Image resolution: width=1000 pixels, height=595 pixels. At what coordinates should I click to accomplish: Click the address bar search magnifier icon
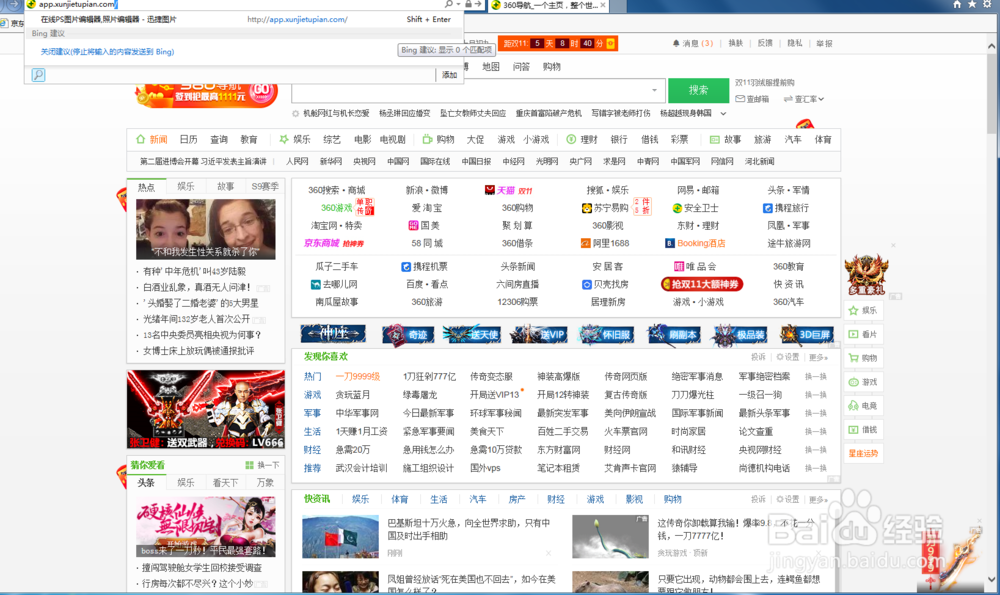(x=449, y=4)
